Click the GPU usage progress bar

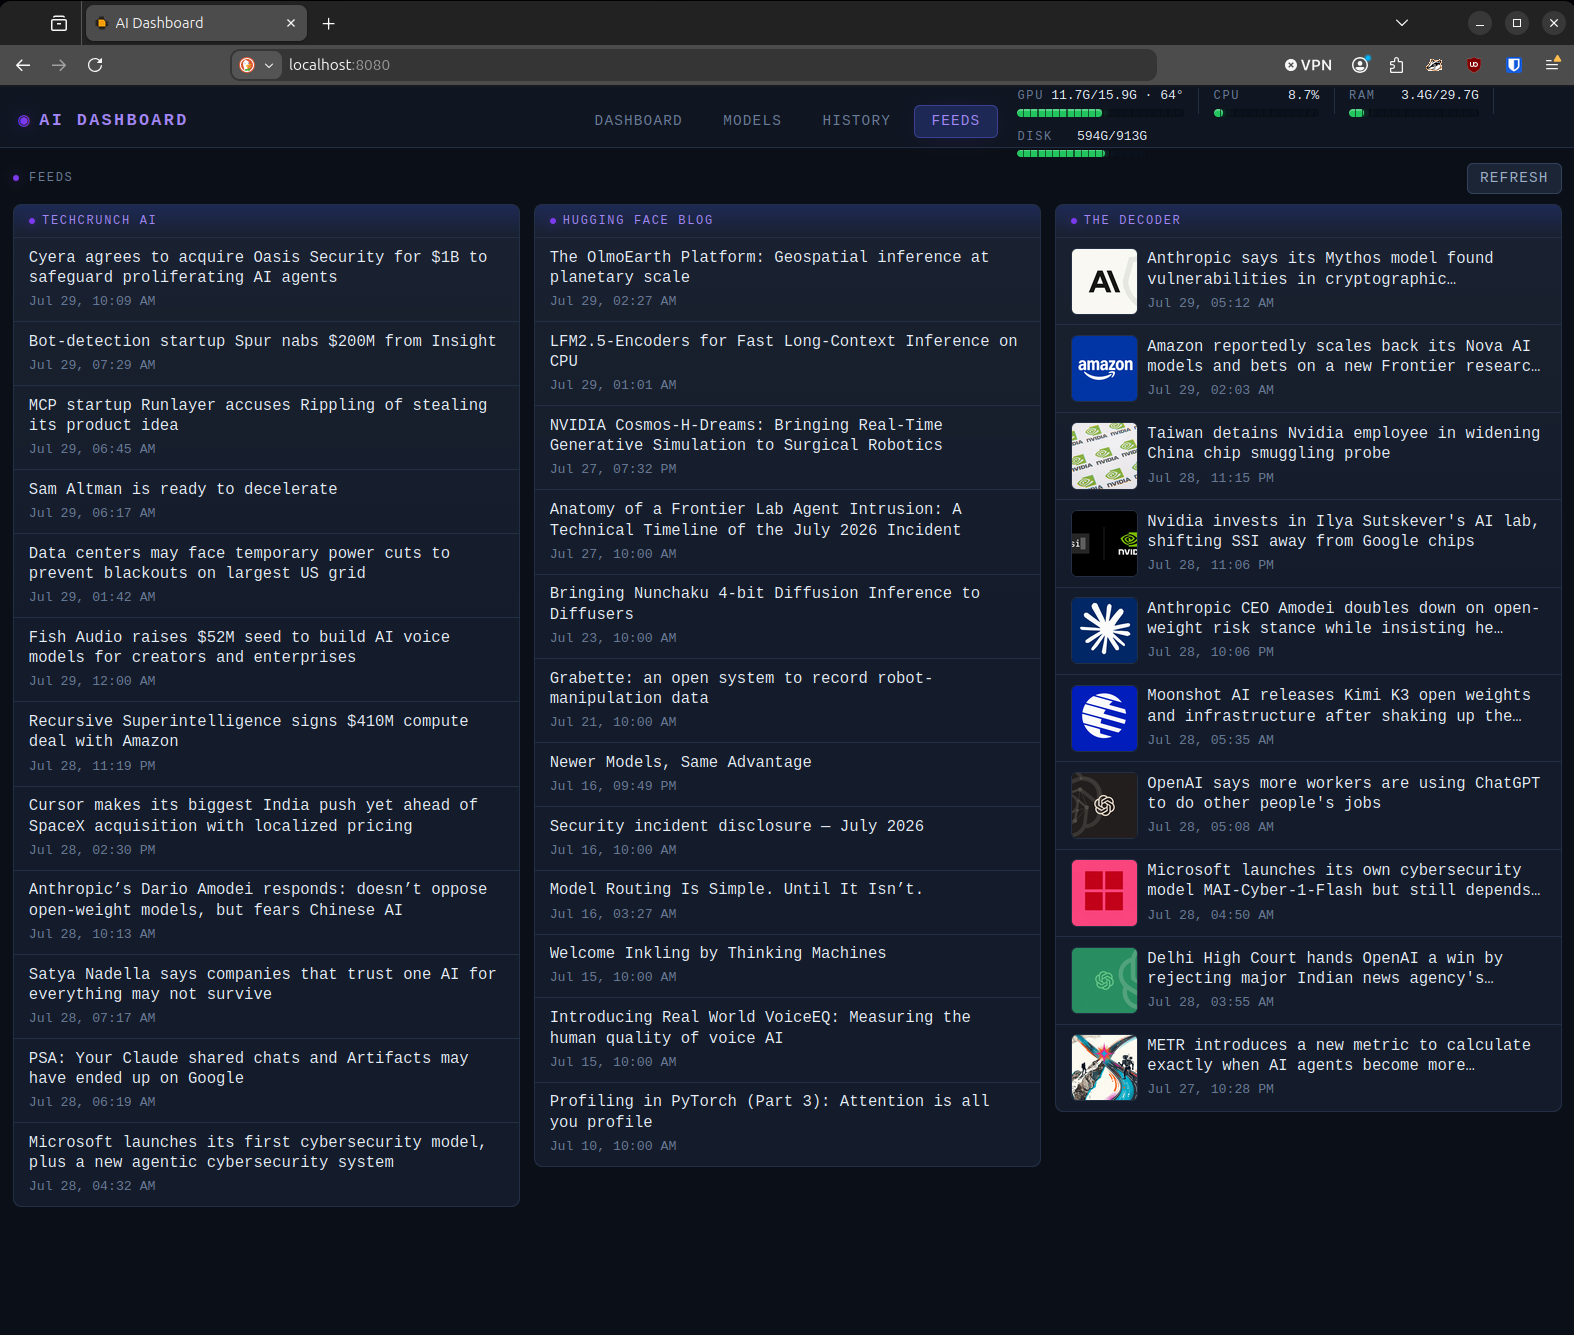coord(1100,113)
